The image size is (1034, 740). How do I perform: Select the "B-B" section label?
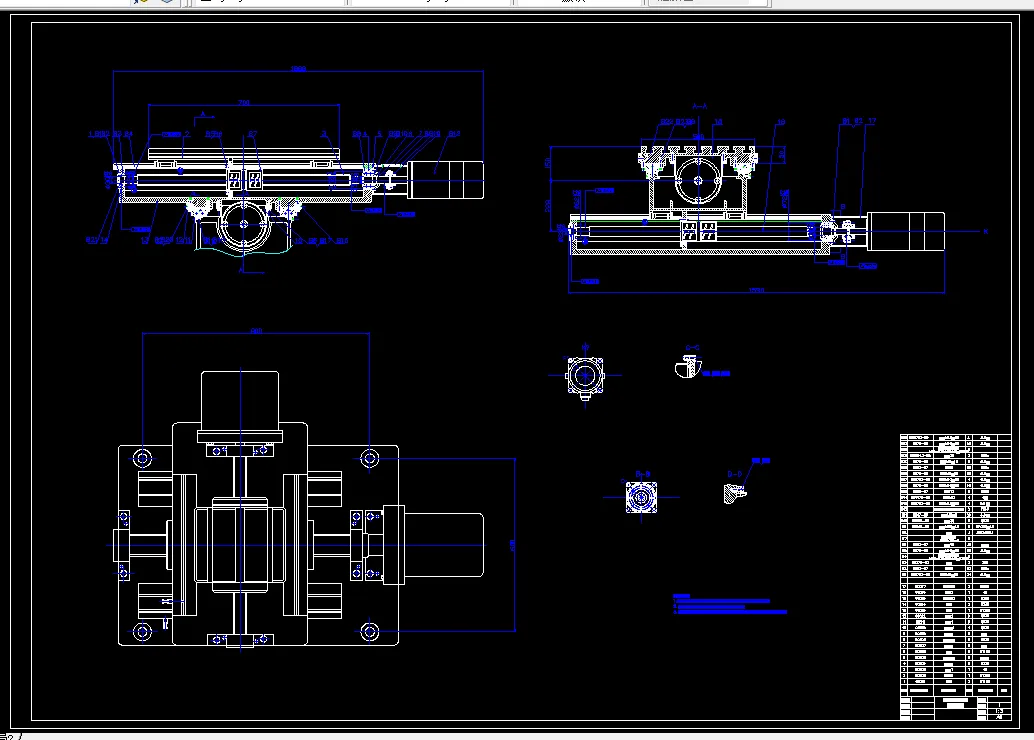click(643, 474)
